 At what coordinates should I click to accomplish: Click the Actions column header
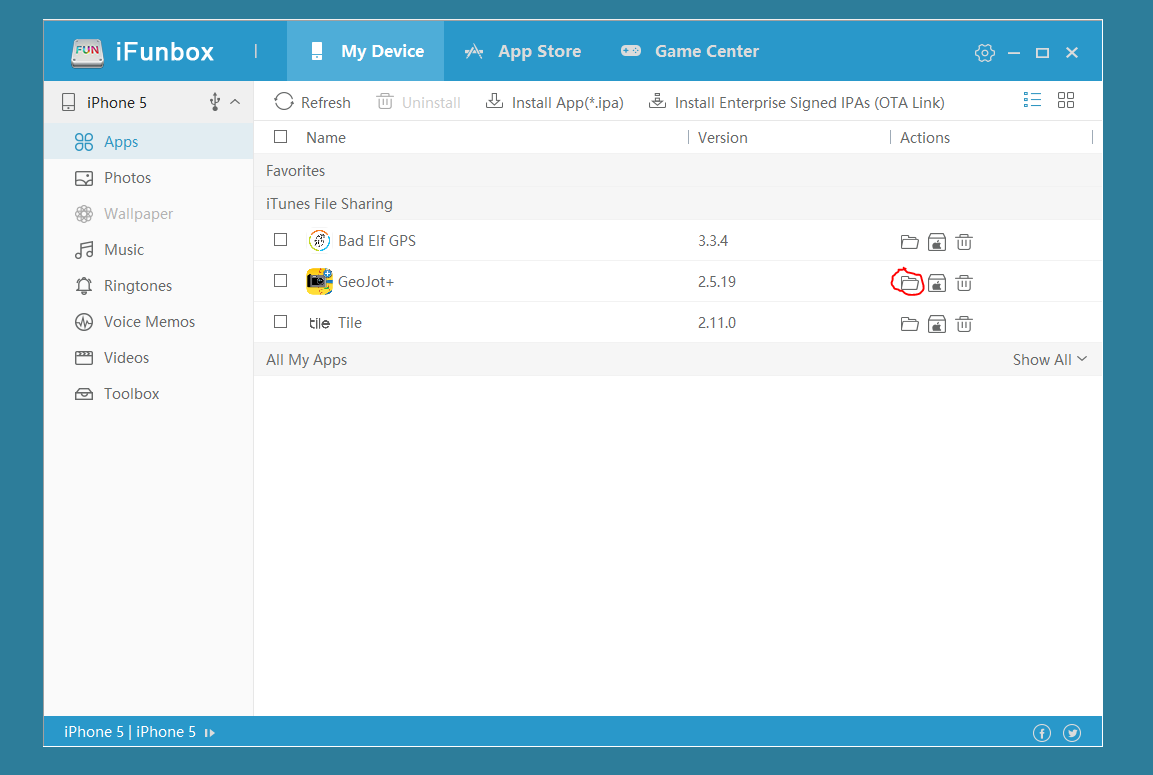tap(924, 138)
